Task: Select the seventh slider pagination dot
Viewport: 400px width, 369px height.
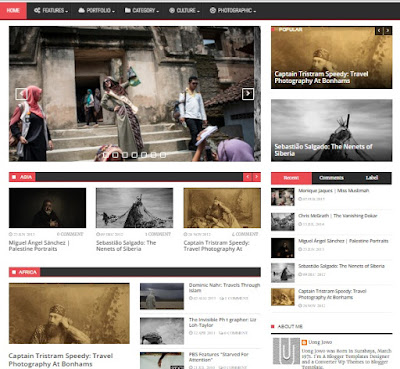Action: pyautogui.click(x=163, y=155)
